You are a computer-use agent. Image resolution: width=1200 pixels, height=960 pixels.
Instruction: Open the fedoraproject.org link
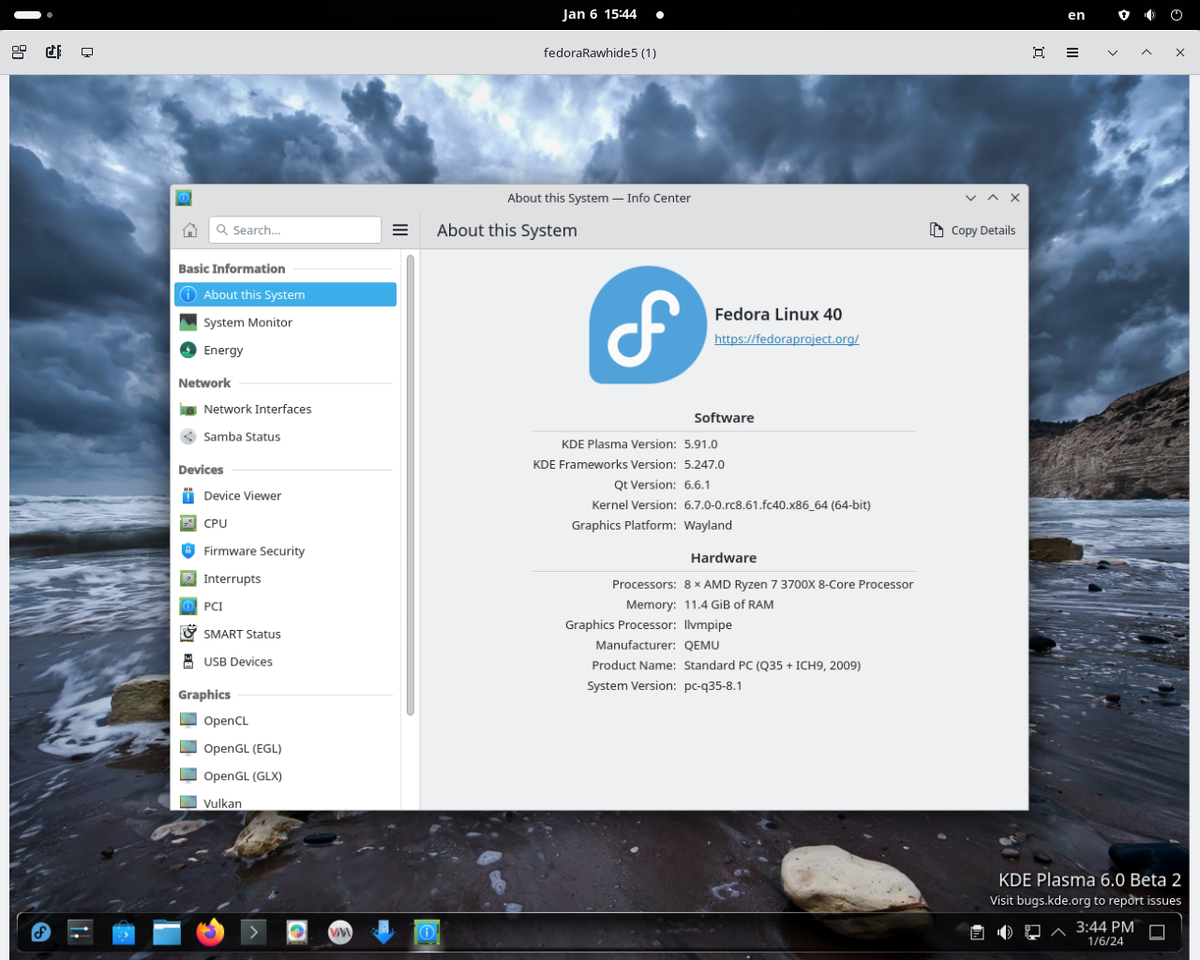point(787,339)
